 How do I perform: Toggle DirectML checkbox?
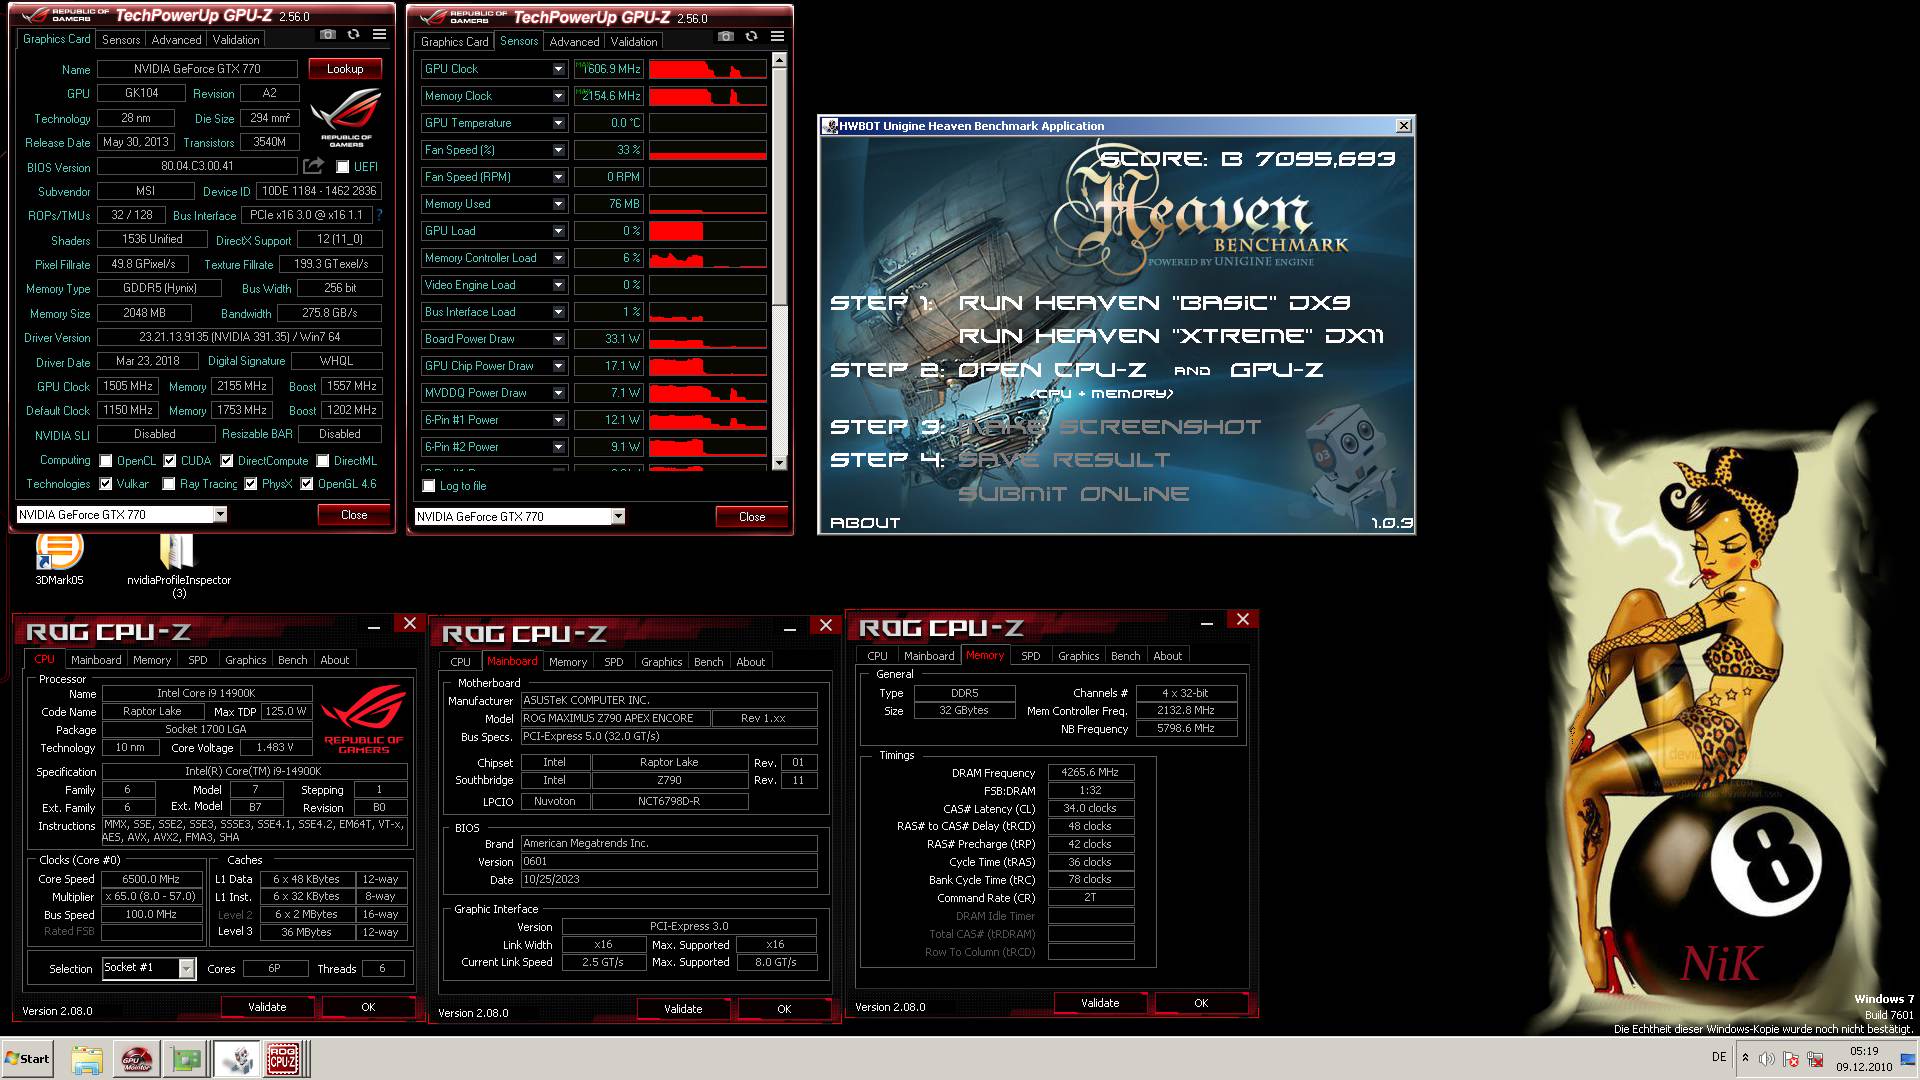(323, 461)
